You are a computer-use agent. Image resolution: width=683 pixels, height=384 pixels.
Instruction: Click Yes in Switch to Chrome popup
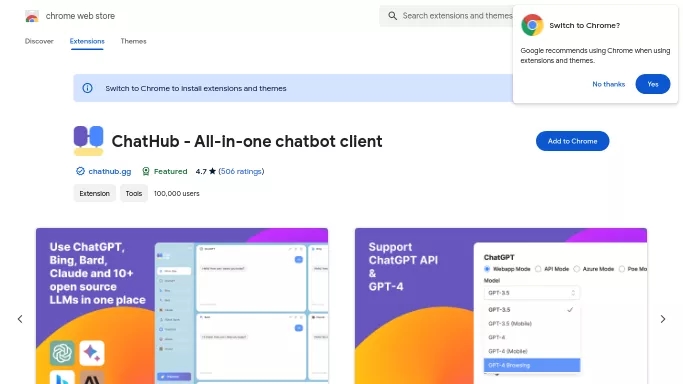(653, 84)
